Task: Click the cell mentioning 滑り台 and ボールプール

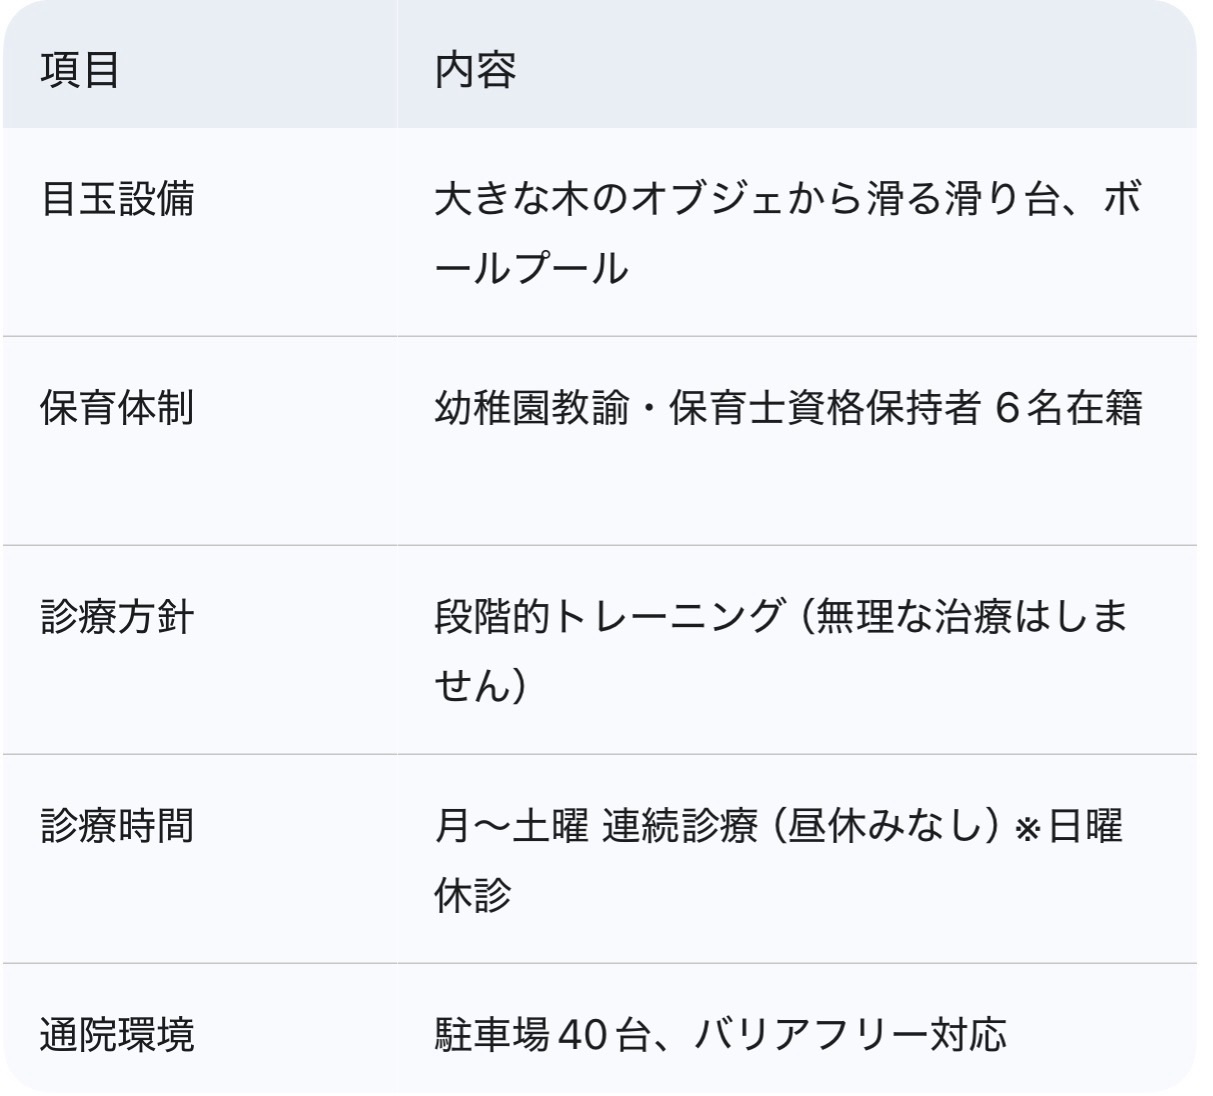Action: 787,233
